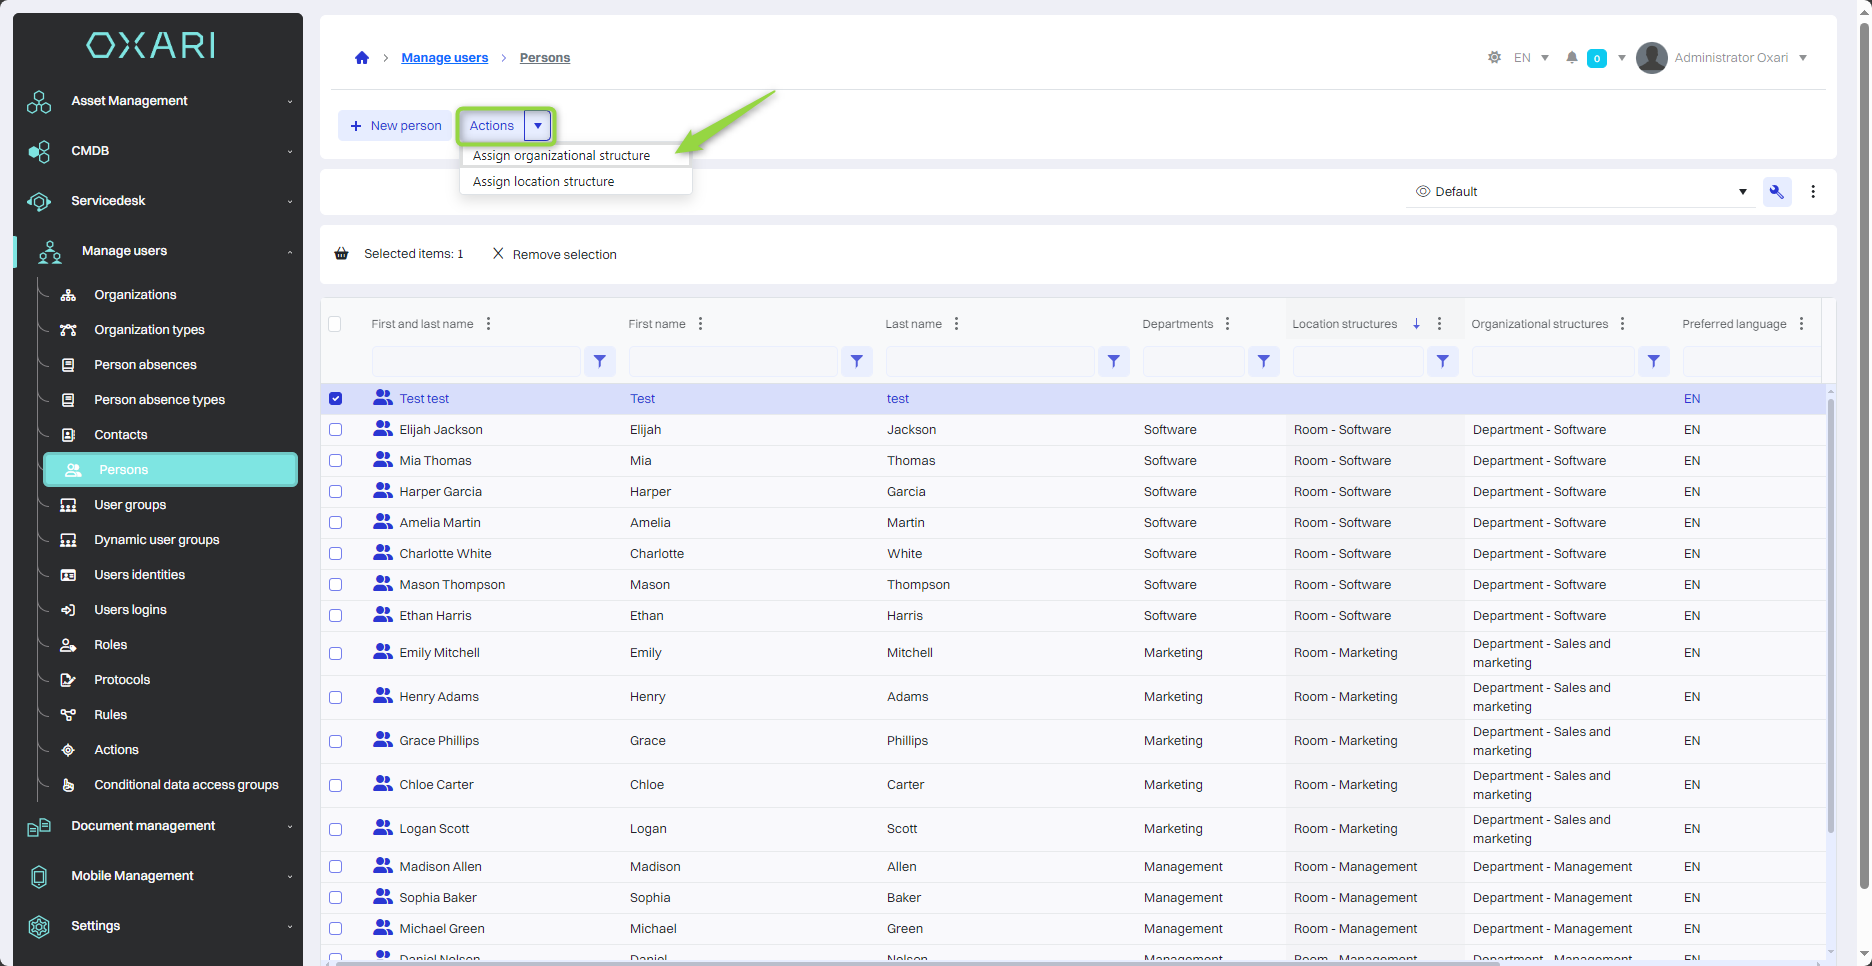
Task: Click the New person button
Action: point(396,126)
